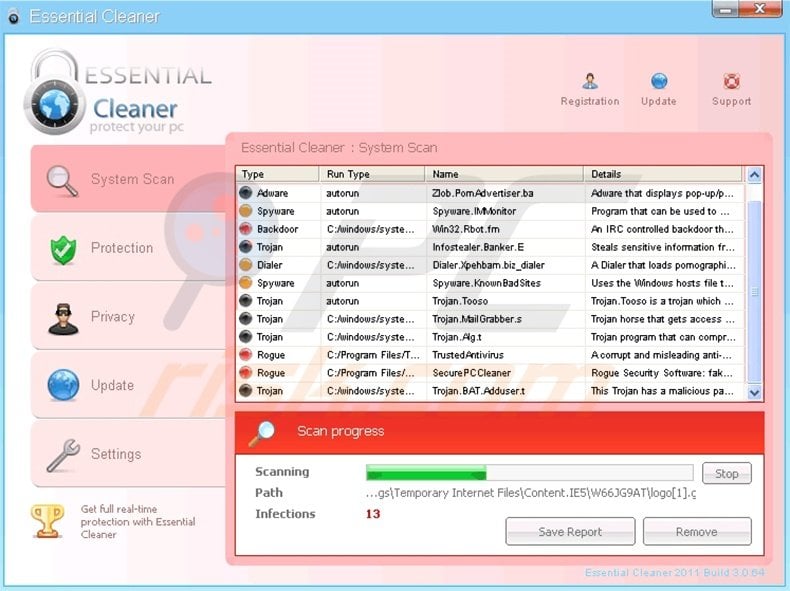Screen dimensions: 790x591
Task: Select the Win32.Rbot.fm entry
Action: point(466,229)
